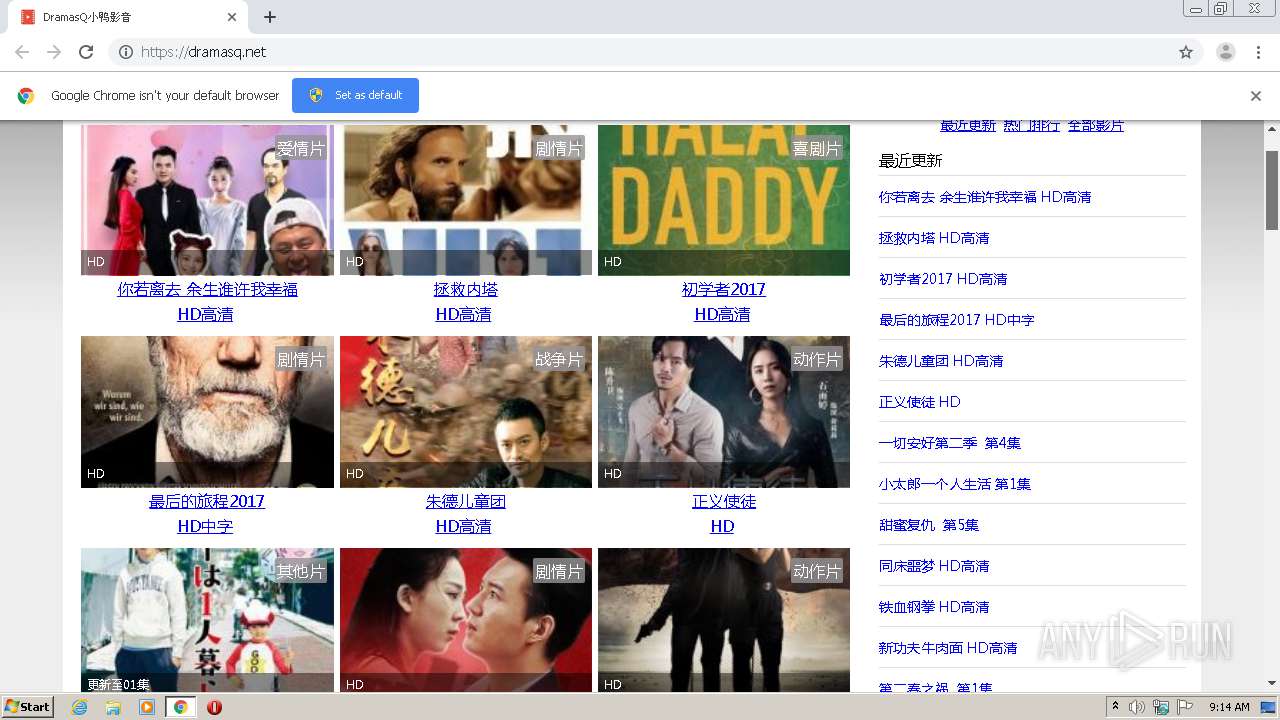
Task: Open sidebar link 你若离去 余生谁许我幸福 HD高清
Action: click(985, 197)
